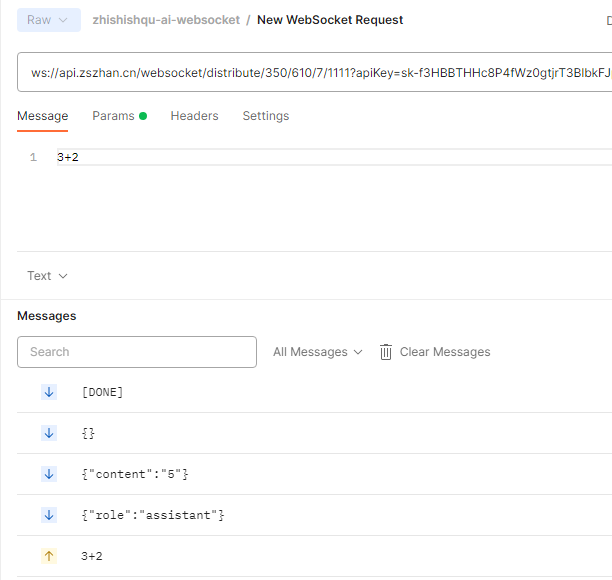Click the Clear Messages button label

pos(445,352)
